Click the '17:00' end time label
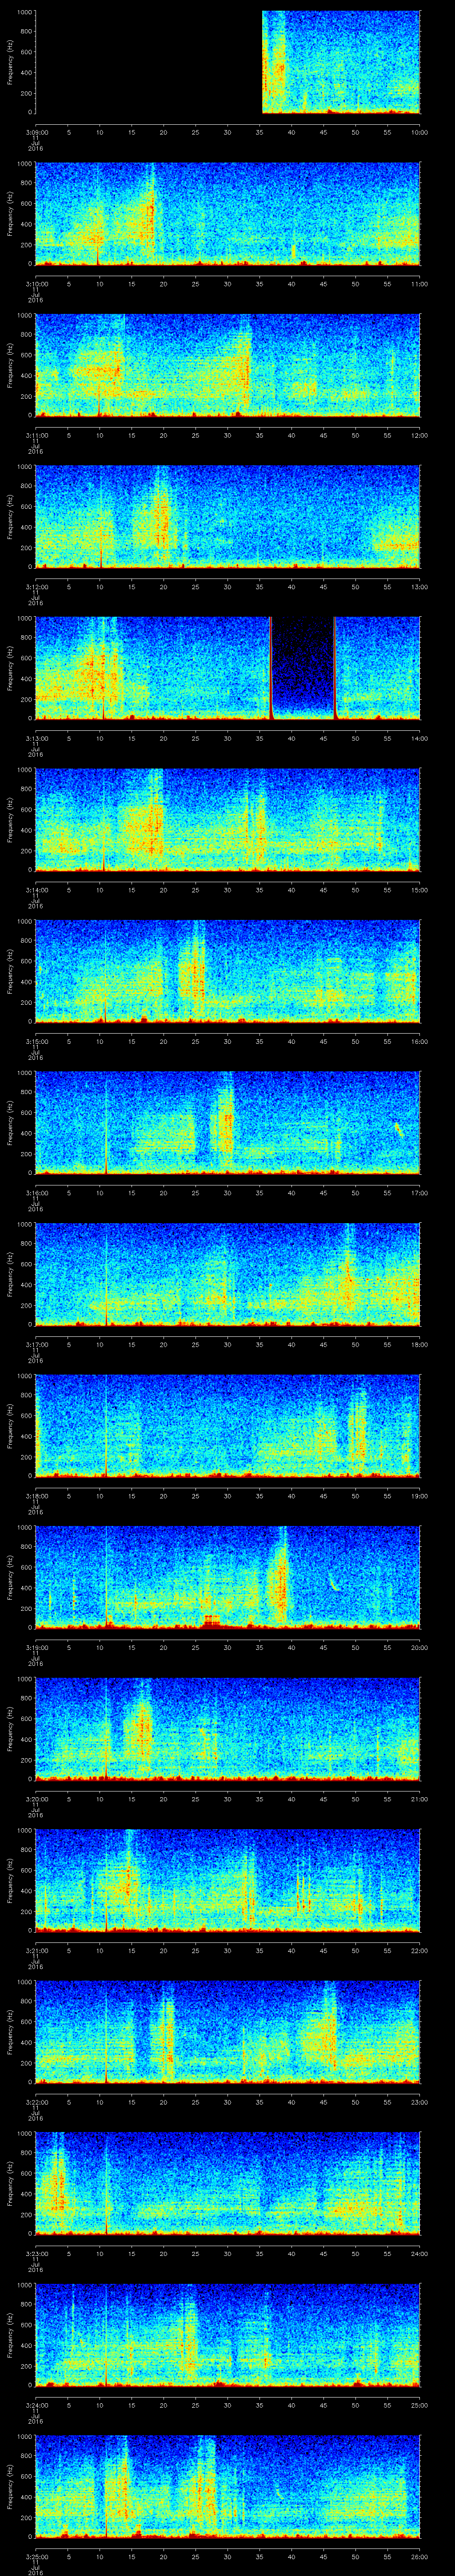This screenshot has height=2576, width=455. point(420,1193)
